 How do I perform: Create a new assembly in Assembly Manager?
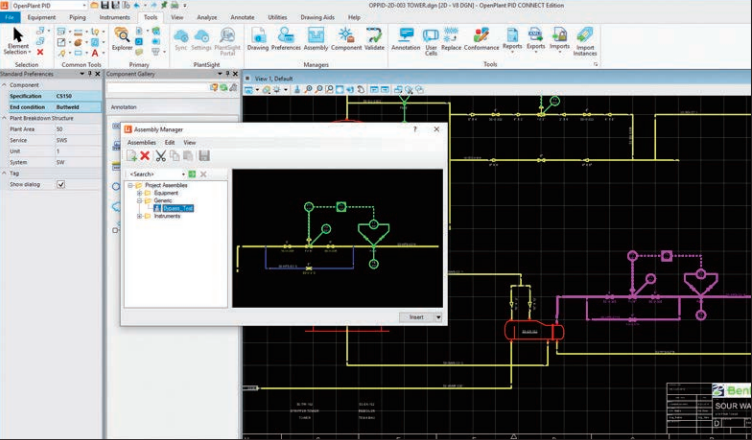click(x=131, y=155)
